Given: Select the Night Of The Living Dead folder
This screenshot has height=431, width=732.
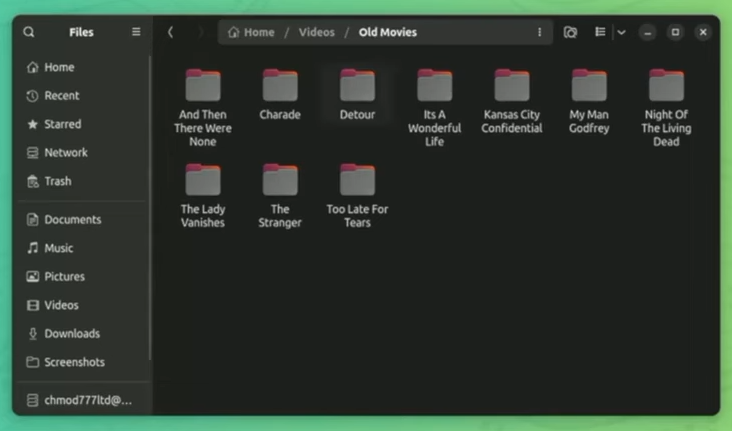Looking at the screenshot, I should pyautogui.click(x=666, y=107).
